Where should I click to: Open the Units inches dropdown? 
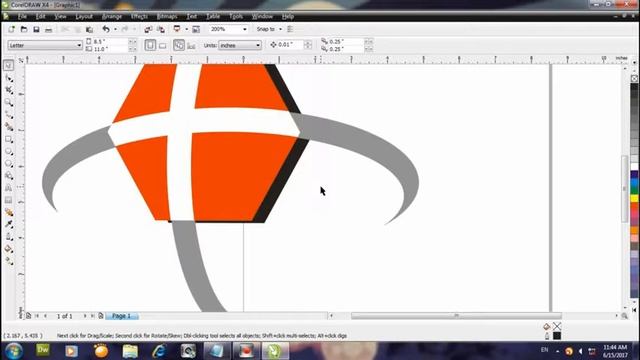point(240,45)
